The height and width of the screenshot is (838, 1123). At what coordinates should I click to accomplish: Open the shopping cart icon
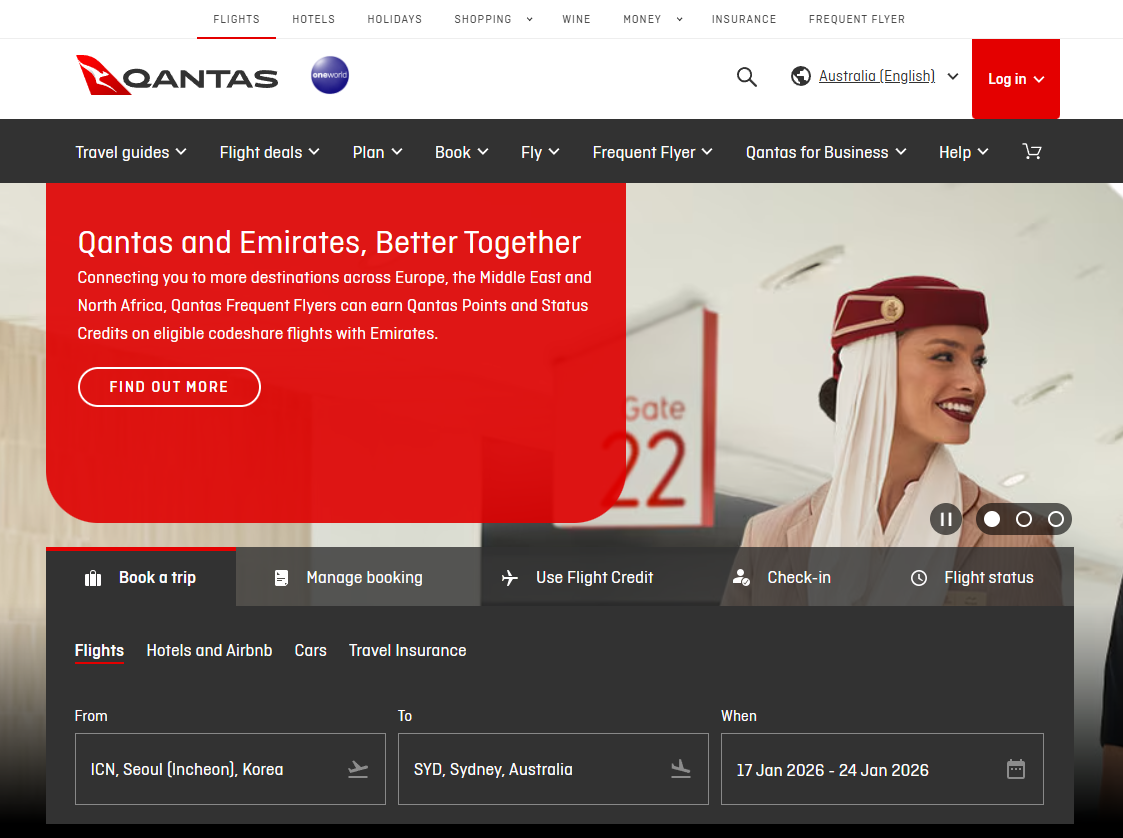[1031, 151]
